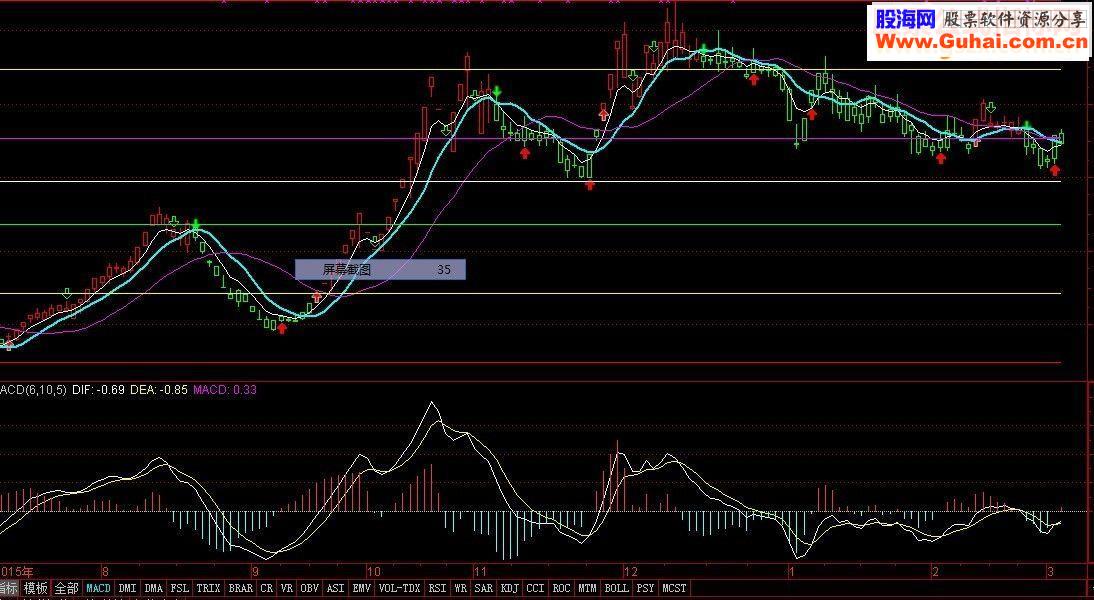Viewport: 1094px width, 600px height.
Task: Click the purple MACD: 0.33 value
Action: tap(225, 390)
